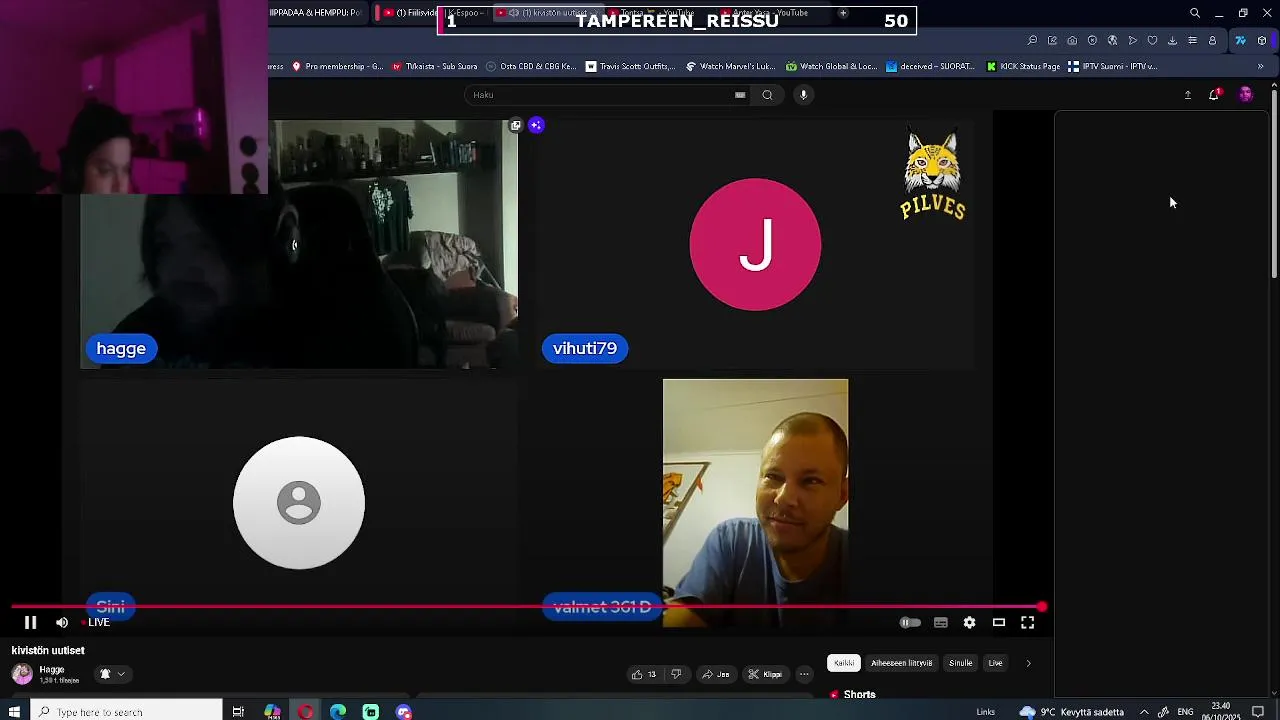
Task: Open weather widget Kevyttä sadetta
Action: coord(1072,712)
